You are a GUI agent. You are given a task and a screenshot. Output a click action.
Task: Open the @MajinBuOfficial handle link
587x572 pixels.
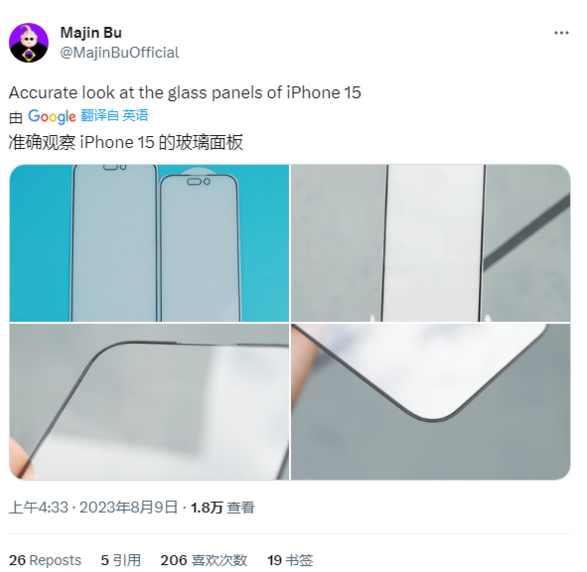coord(119,53)
